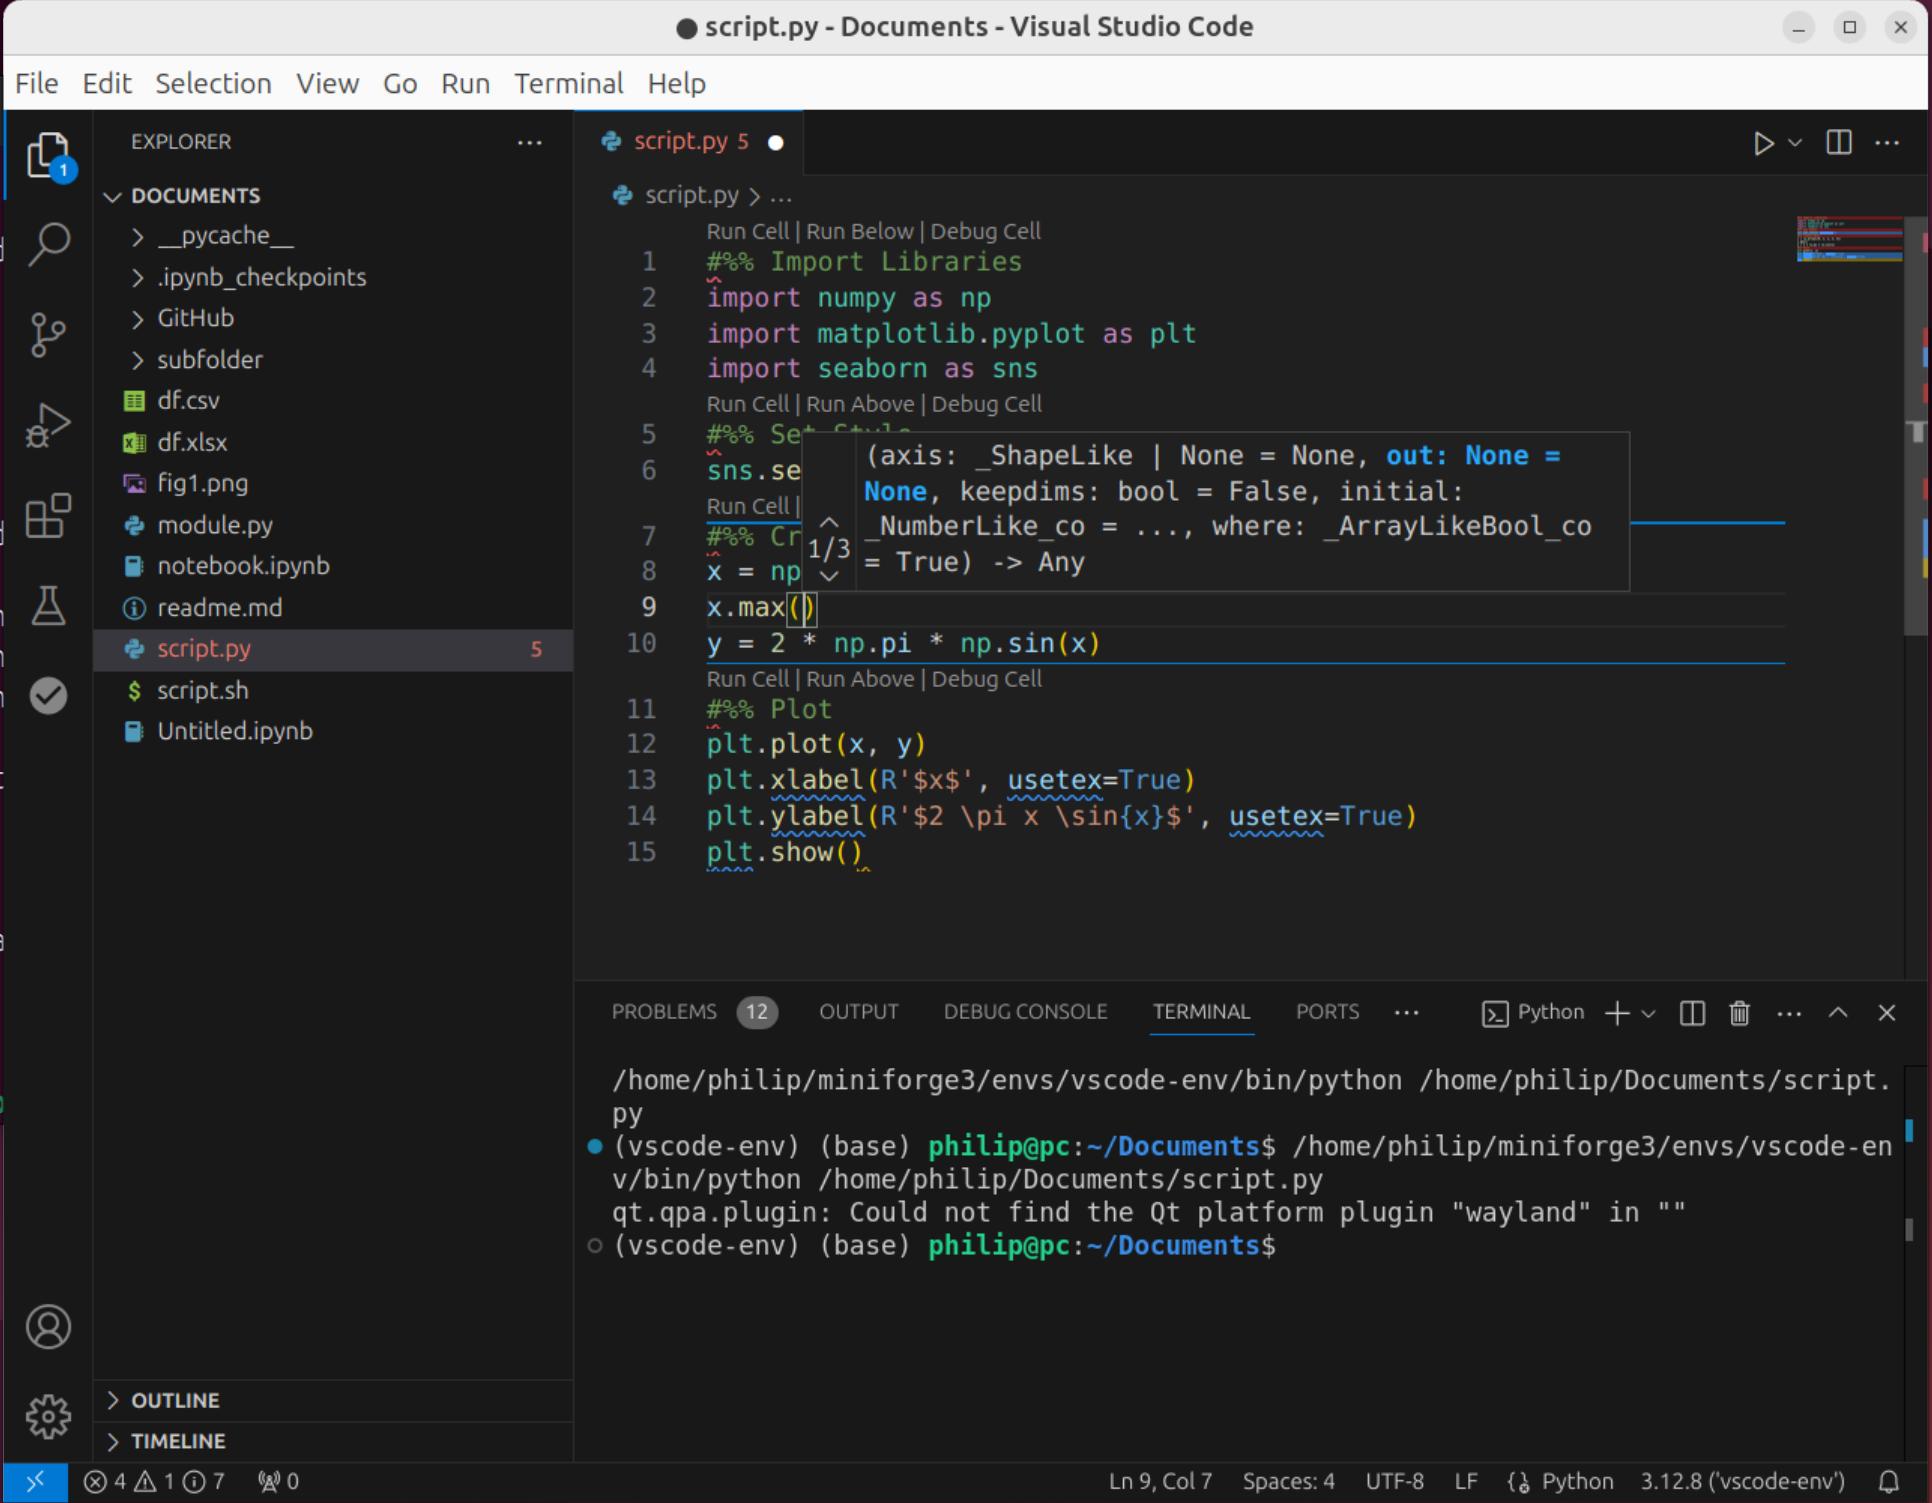Screen dimensions: 1932x1503
Task: Expand the GitHub folder
Action: [195, 318]
